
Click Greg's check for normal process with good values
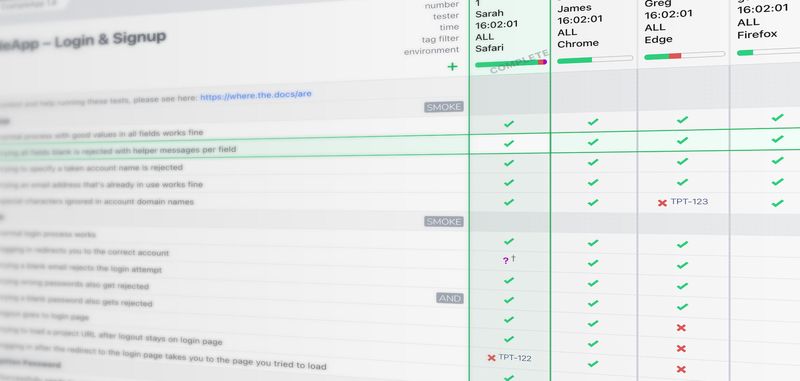pos(683,120)
